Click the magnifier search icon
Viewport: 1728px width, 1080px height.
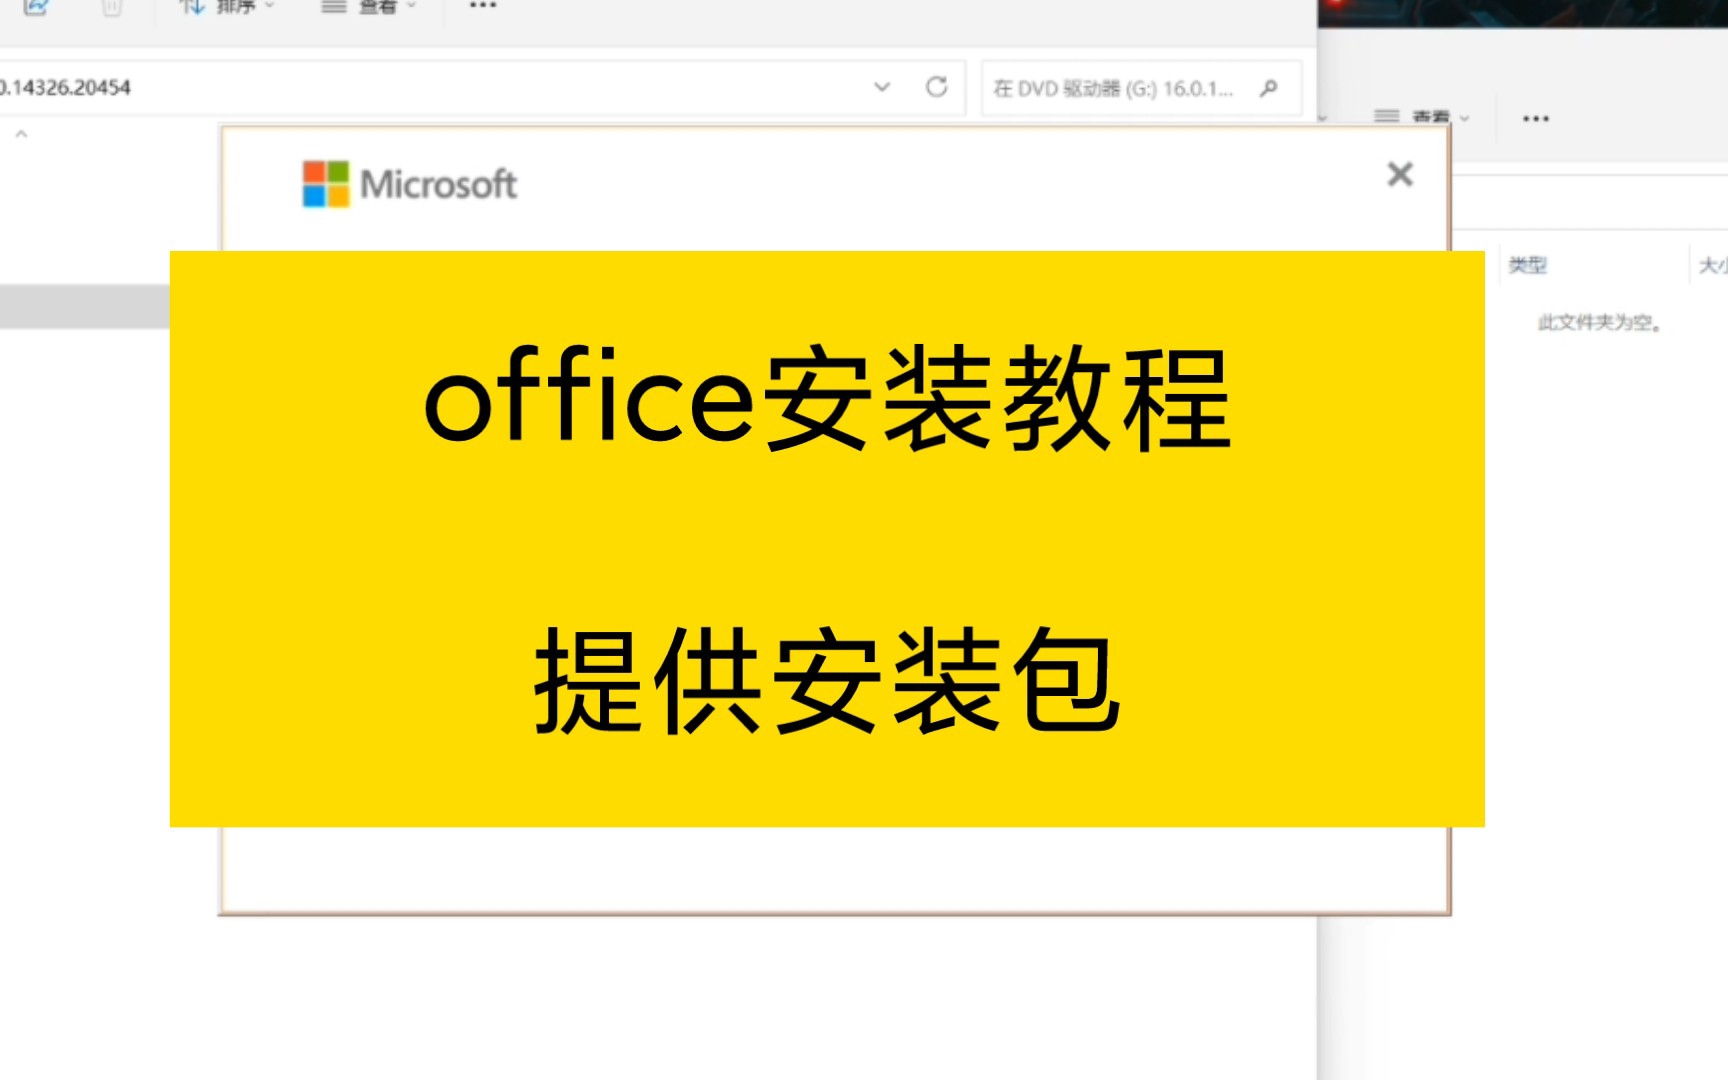click(1269, 88)
